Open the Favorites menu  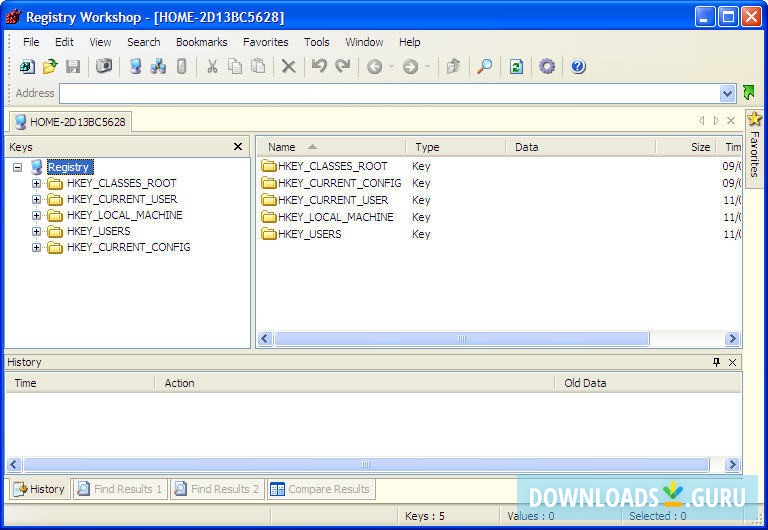click(265, 42)
